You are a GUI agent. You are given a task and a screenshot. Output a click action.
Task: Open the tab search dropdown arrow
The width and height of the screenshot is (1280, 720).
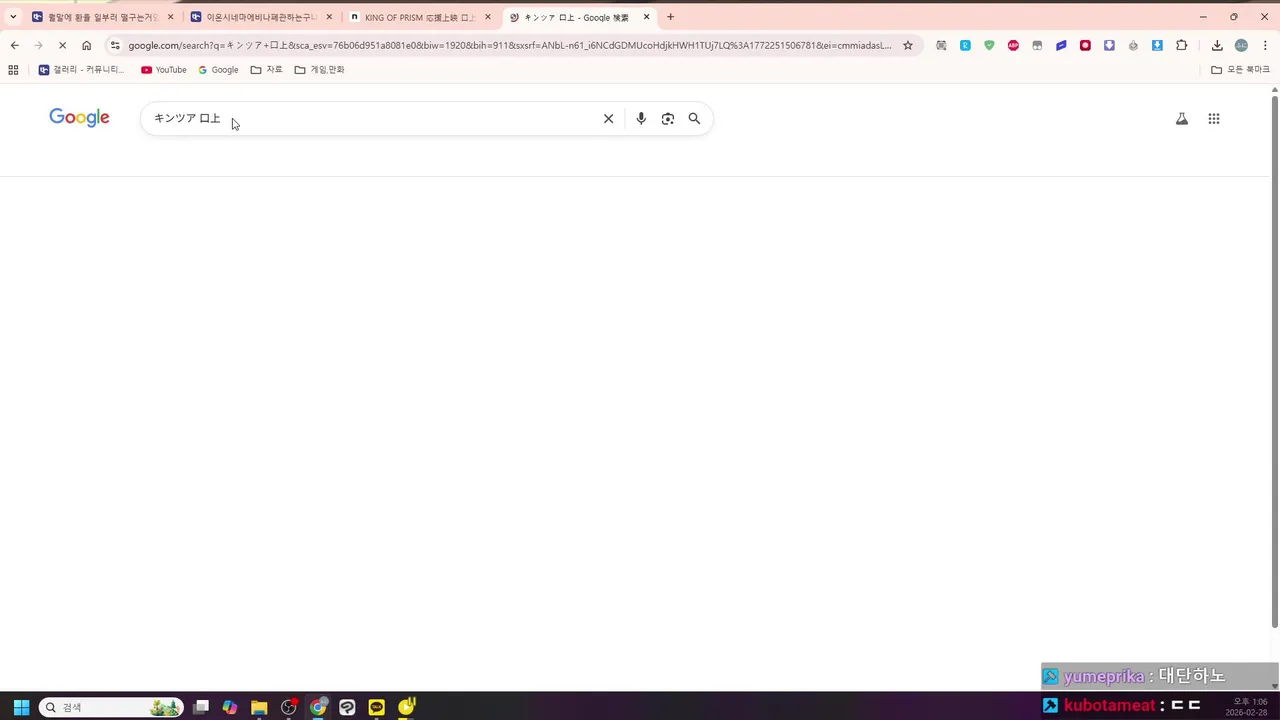pos(13,17)
